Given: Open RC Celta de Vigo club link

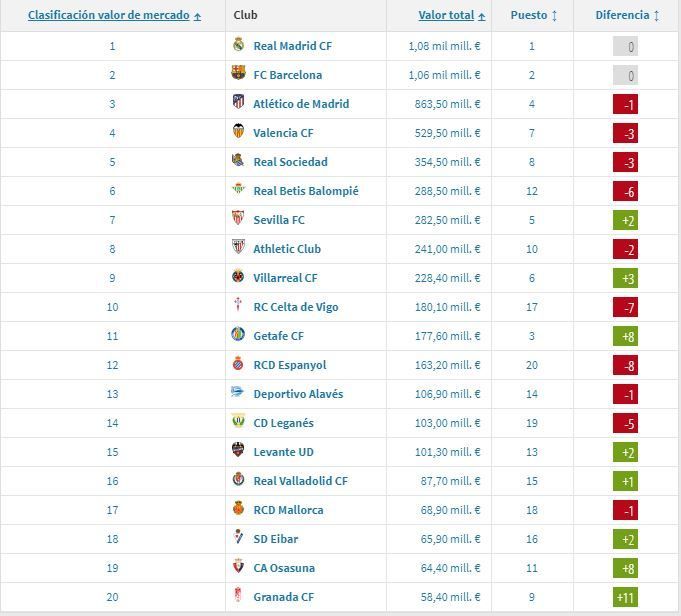Looking at the screenshot, I should (296, 307).
